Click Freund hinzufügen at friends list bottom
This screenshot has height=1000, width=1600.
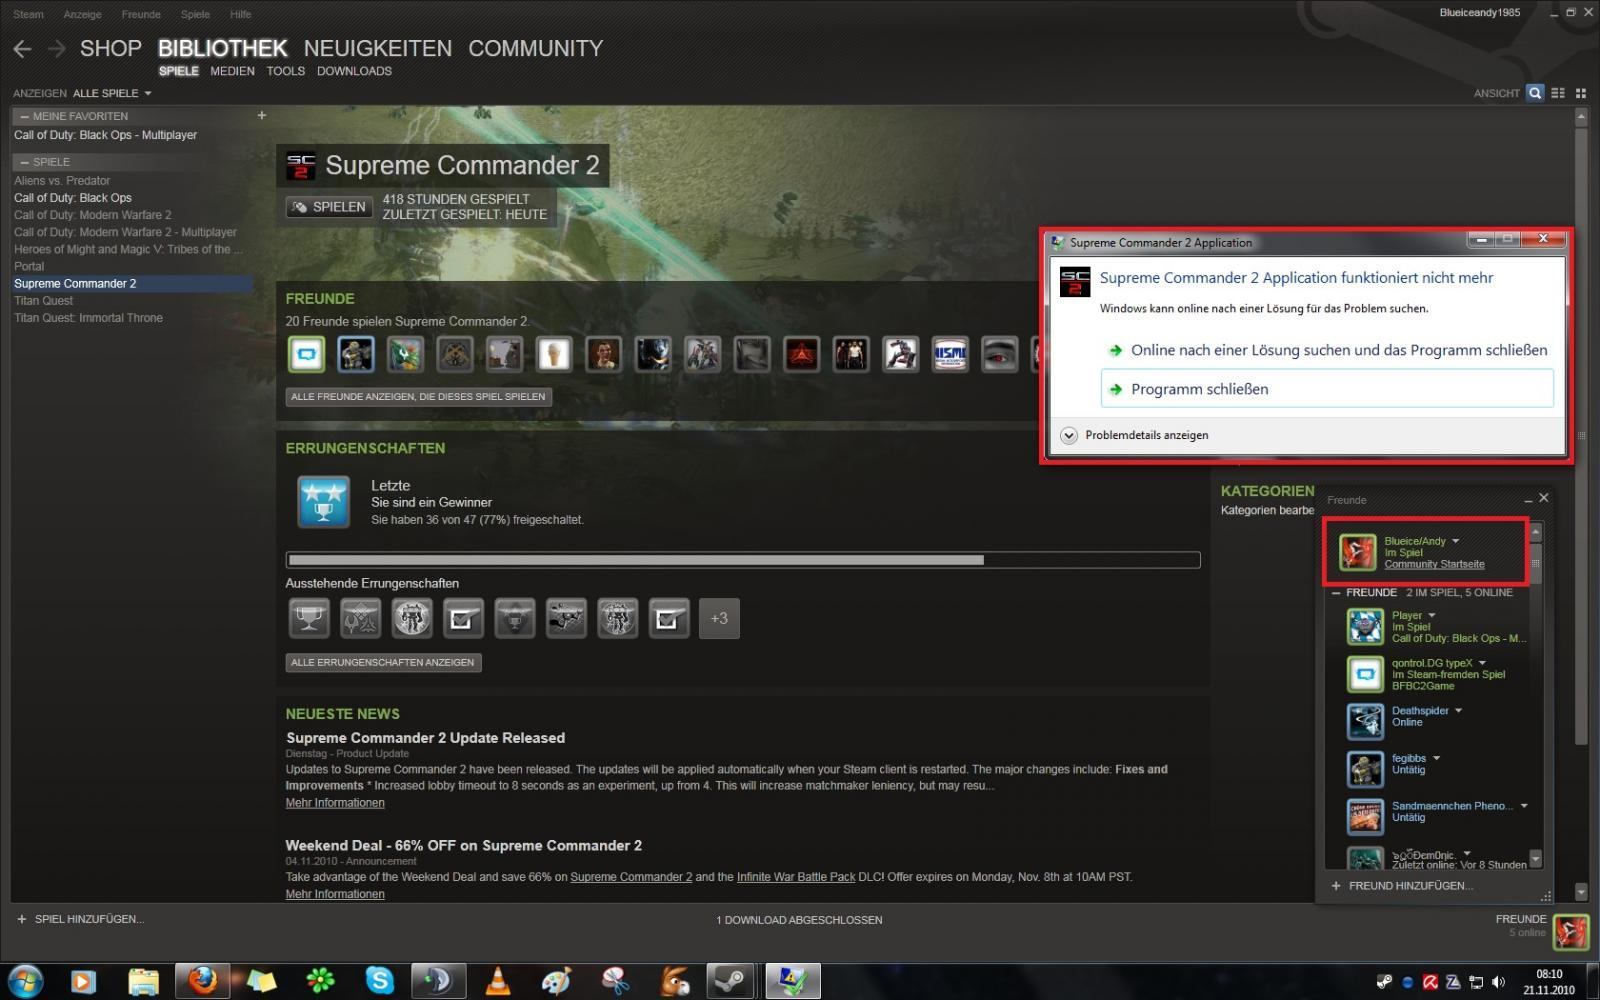click(1401, 886)
